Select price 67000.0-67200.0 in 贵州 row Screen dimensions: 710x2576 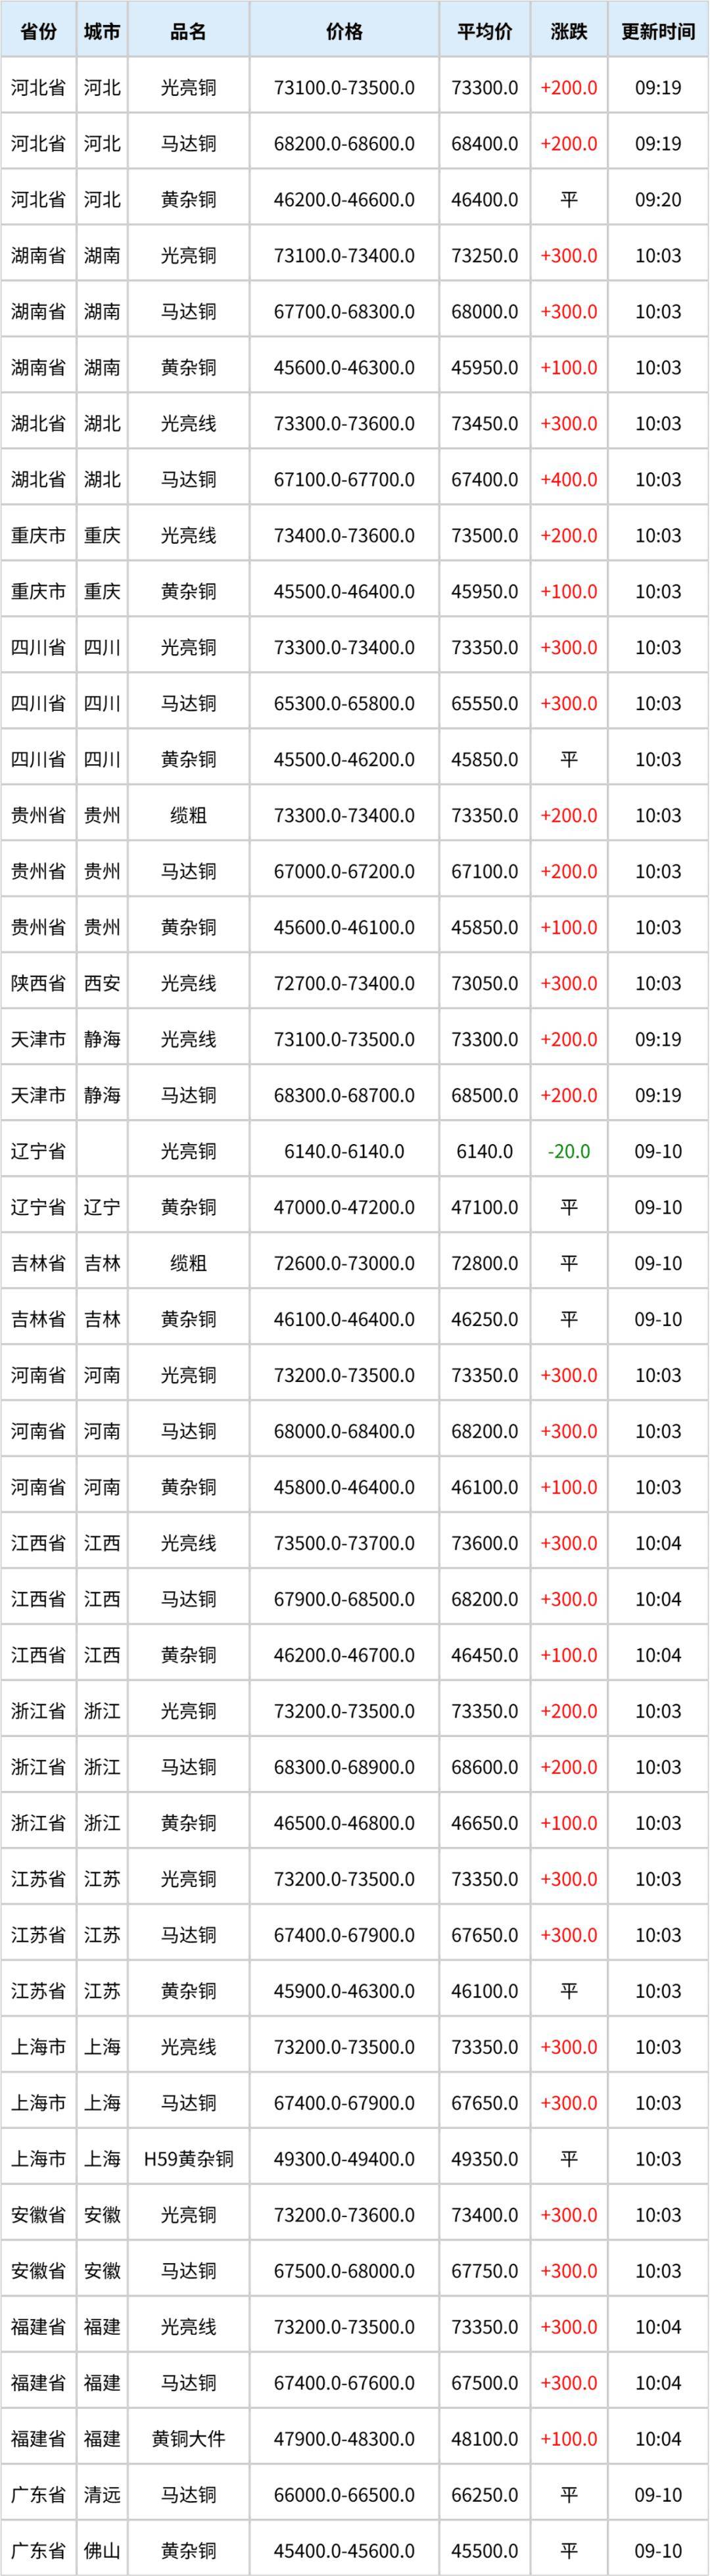[344, 871]
